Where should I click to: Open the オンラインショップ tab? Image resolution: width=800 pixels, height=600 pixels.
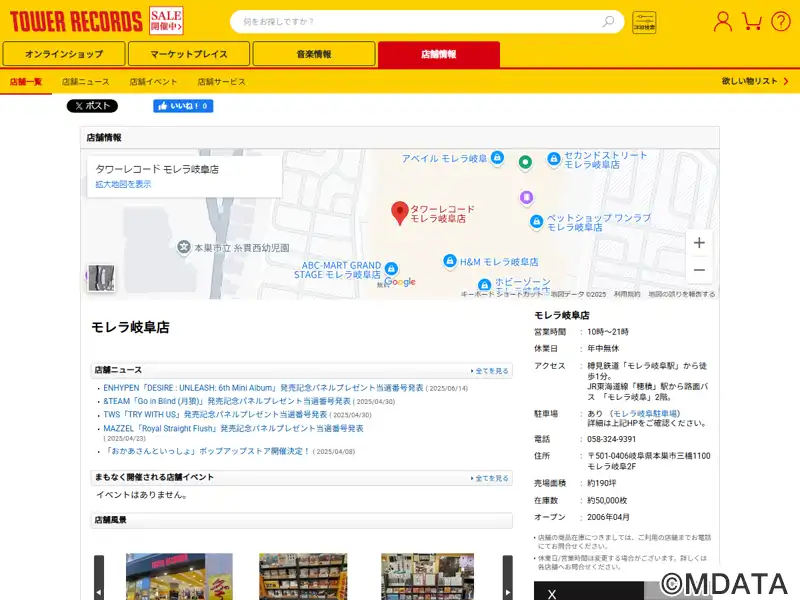pos(64,54)
